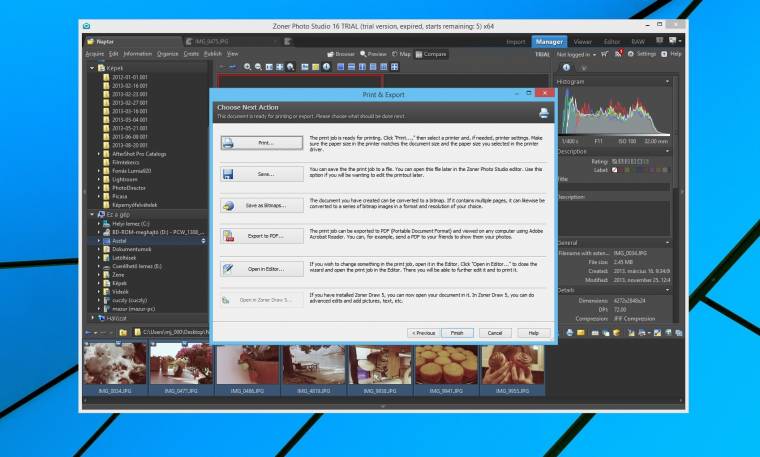Open notifications icon with red badge
This screenshot has height=457, width=760.
618,54
